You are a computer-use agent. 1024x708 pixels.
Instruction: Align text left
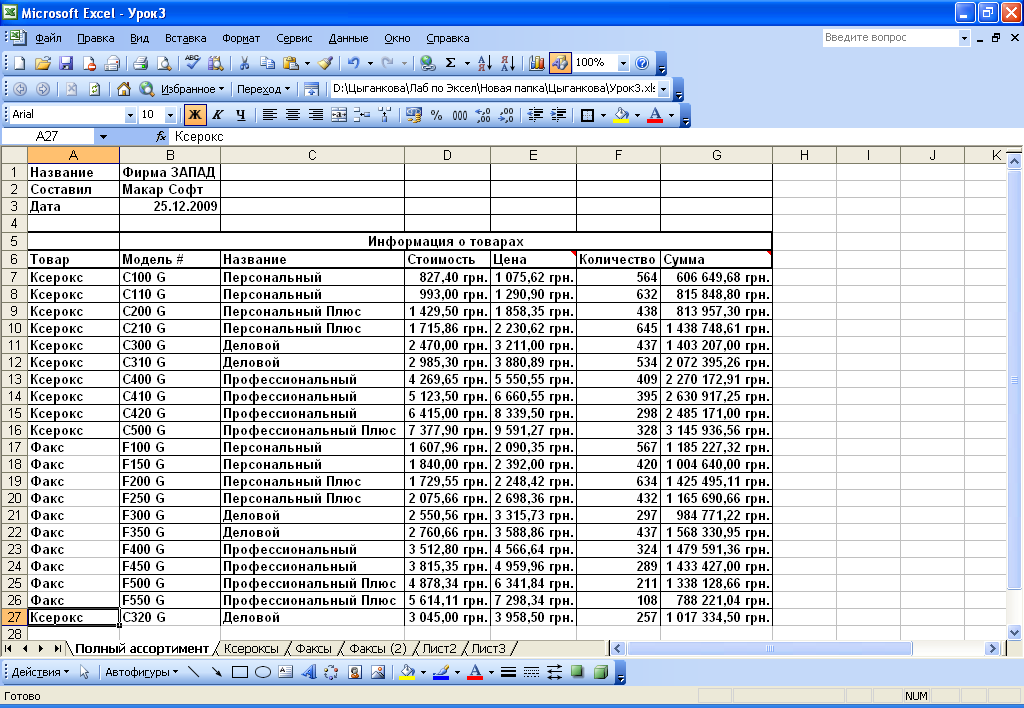click(x=269, y=116)
